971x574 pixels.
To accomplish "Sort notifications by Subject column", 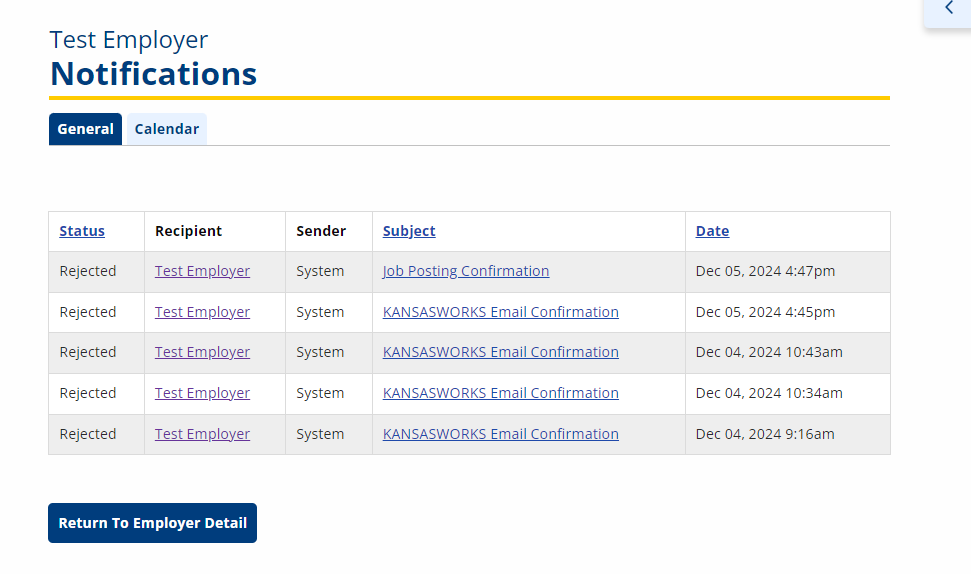I will point(409,231).
